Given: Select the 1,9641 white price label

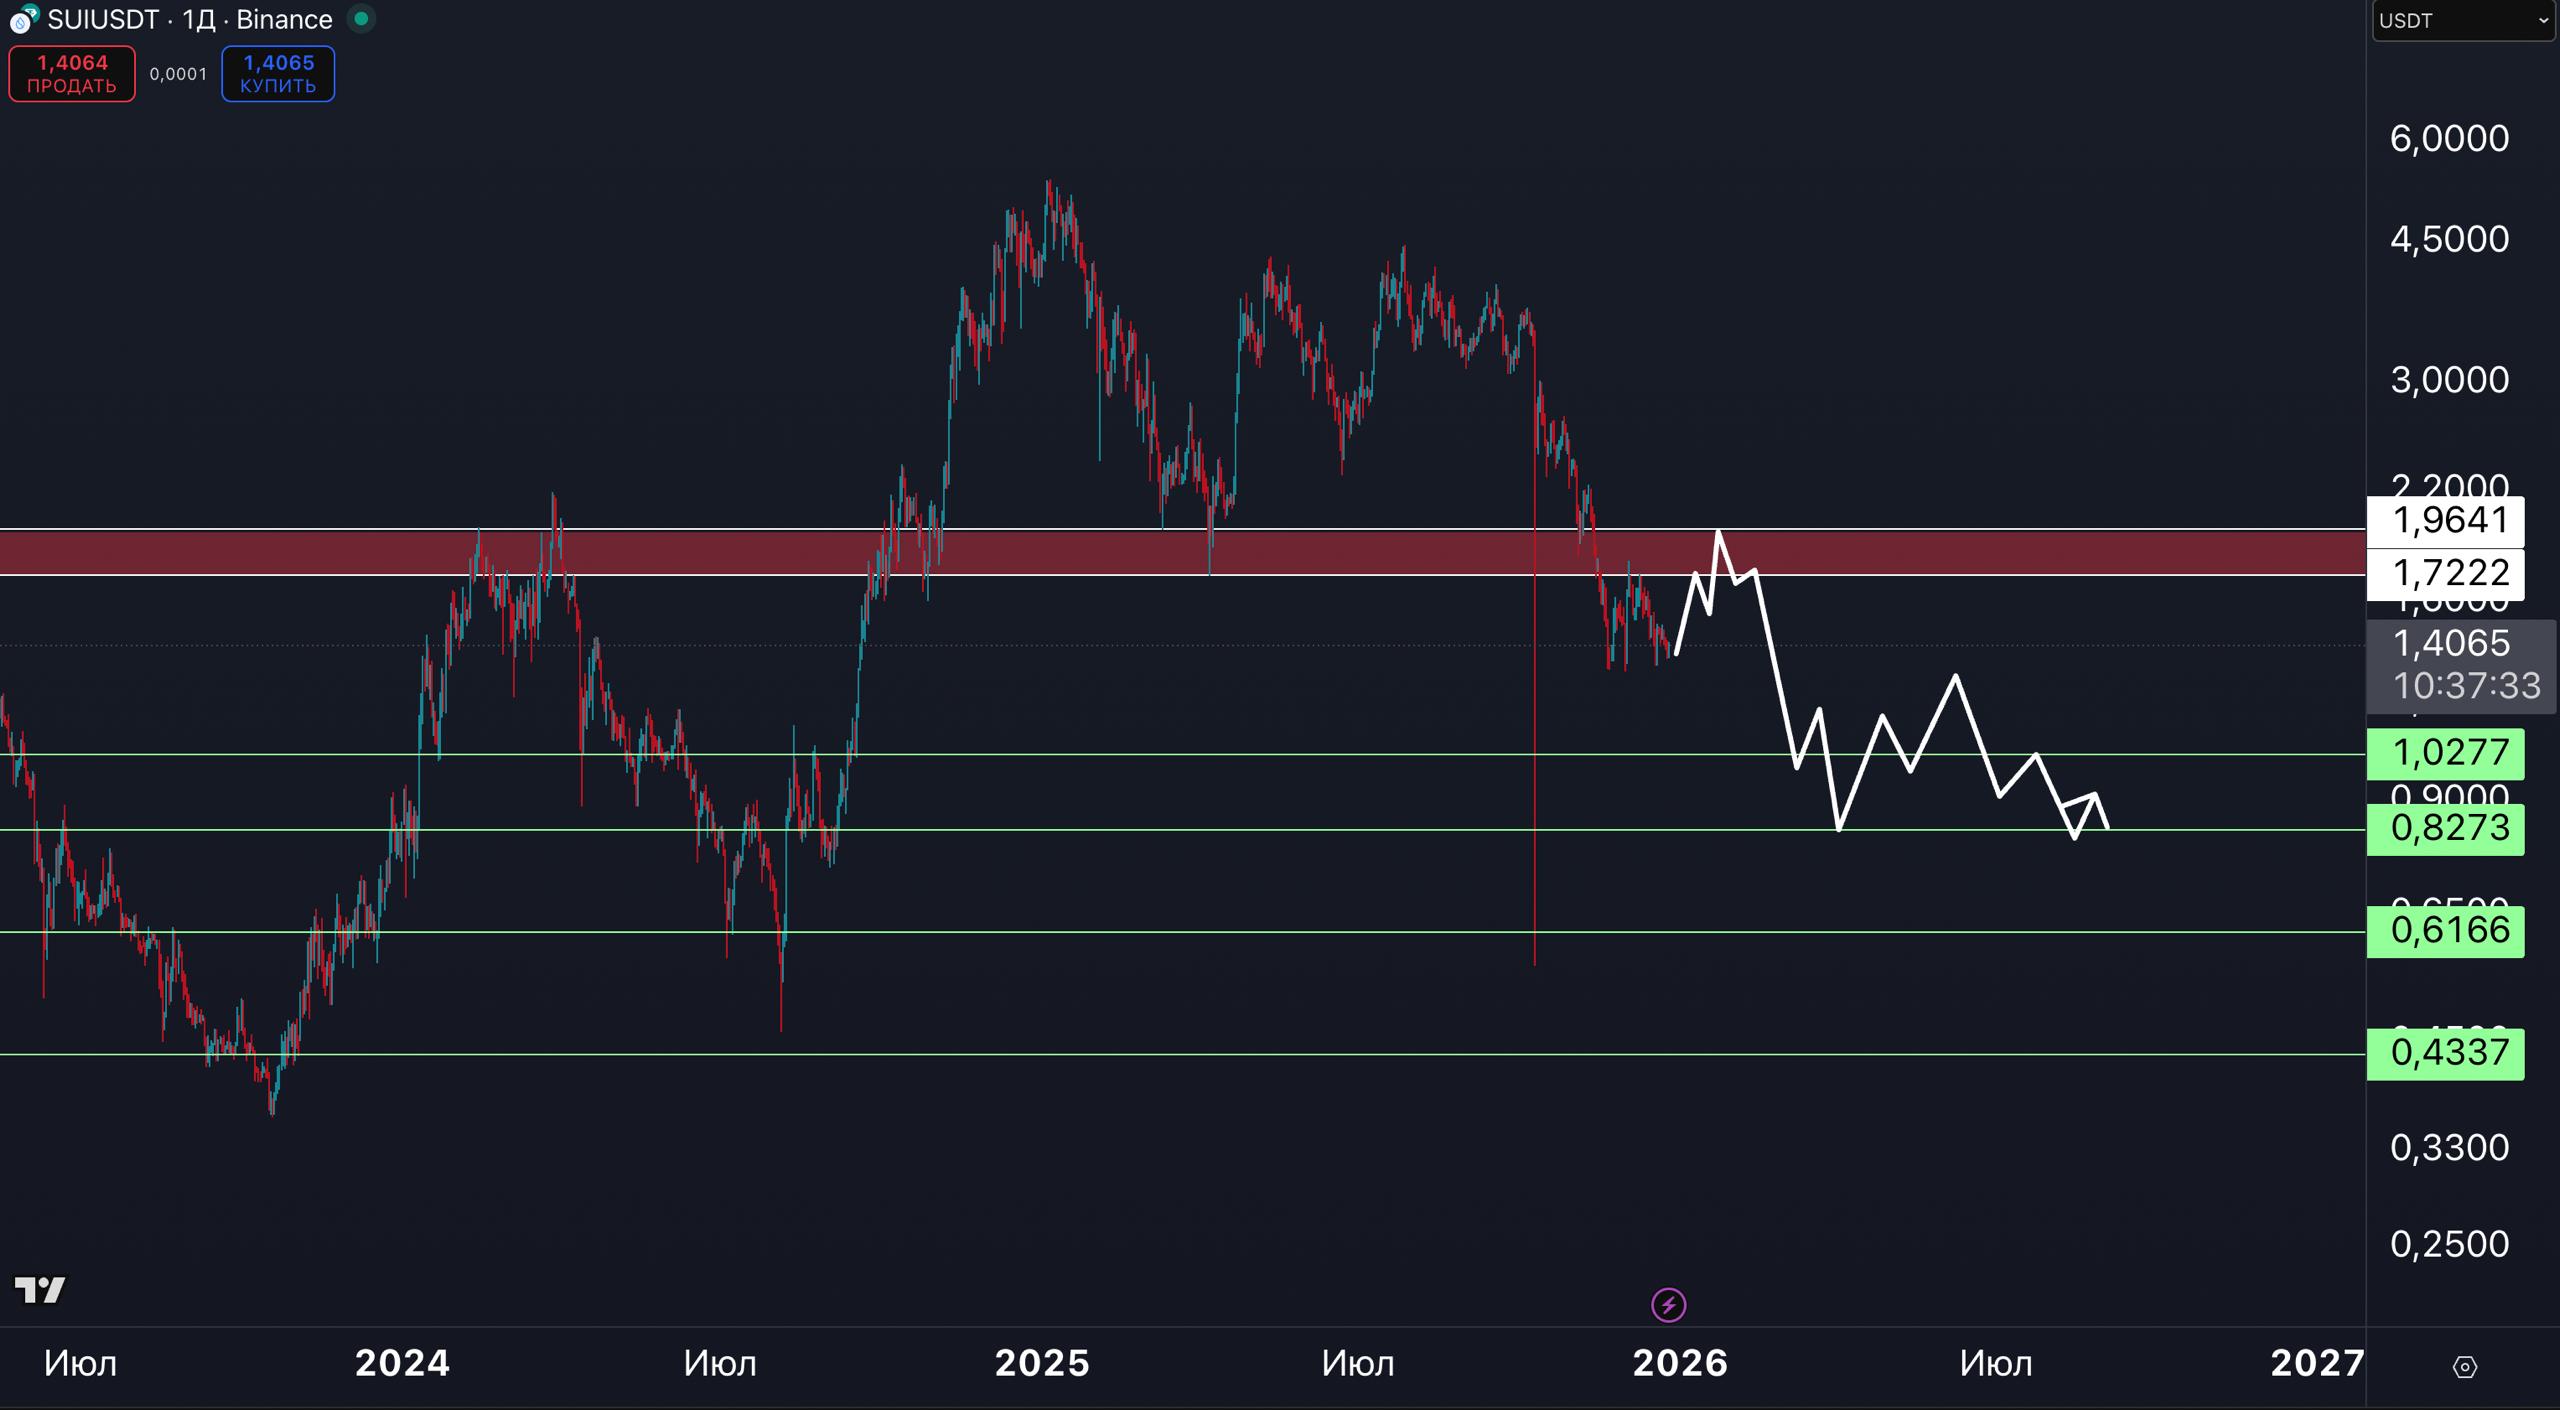Looking at the screenshot, I should 2445,520.
